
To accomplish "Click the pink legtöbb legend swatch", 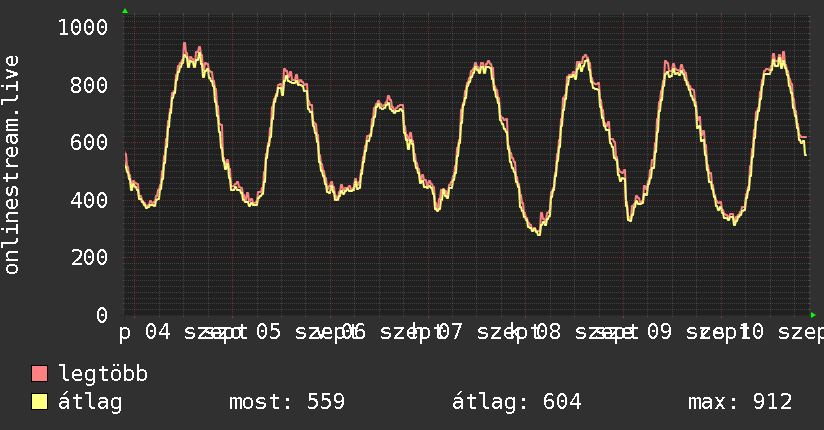I will (x=39, y=373).
